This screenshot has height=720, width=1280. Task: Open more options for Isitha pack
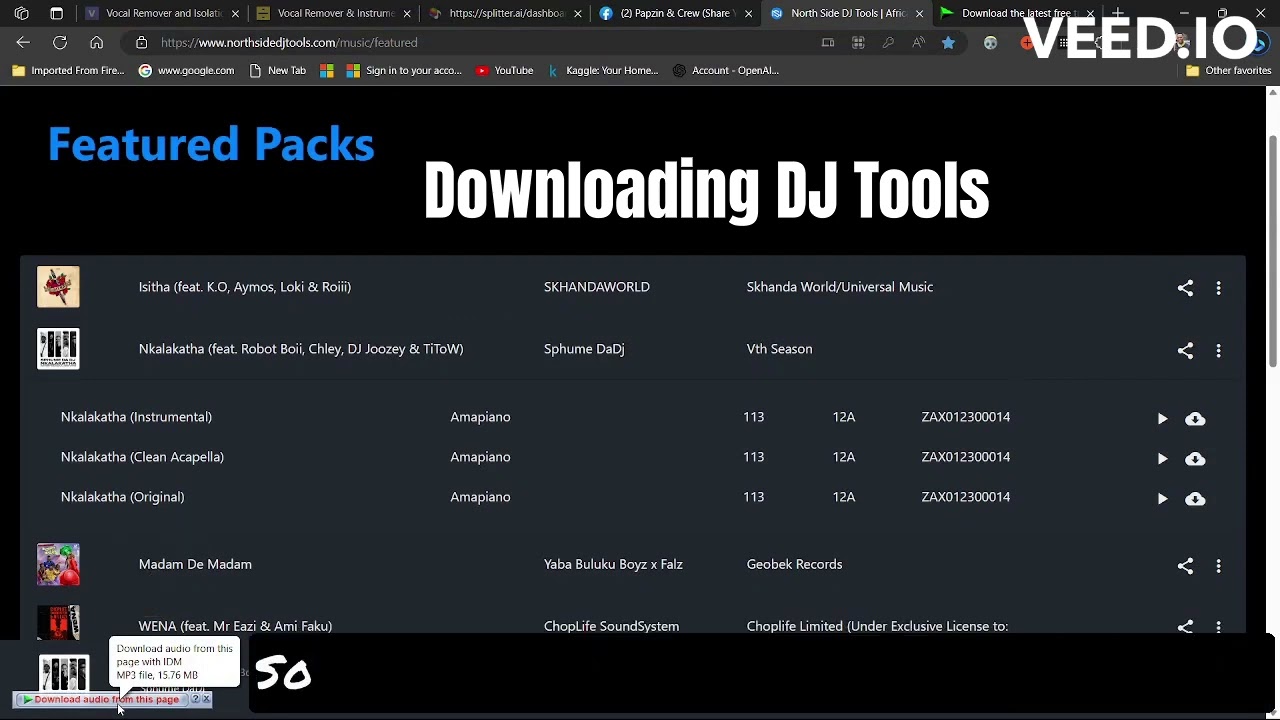(x=1218, y=288)
